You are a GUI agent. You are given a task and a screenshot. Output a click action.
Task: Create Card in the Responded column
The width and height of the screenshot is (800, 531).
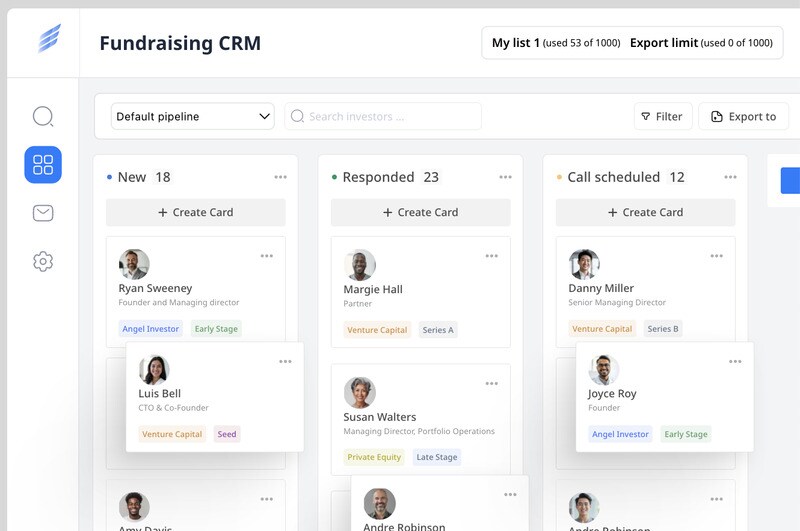point(421,212)
